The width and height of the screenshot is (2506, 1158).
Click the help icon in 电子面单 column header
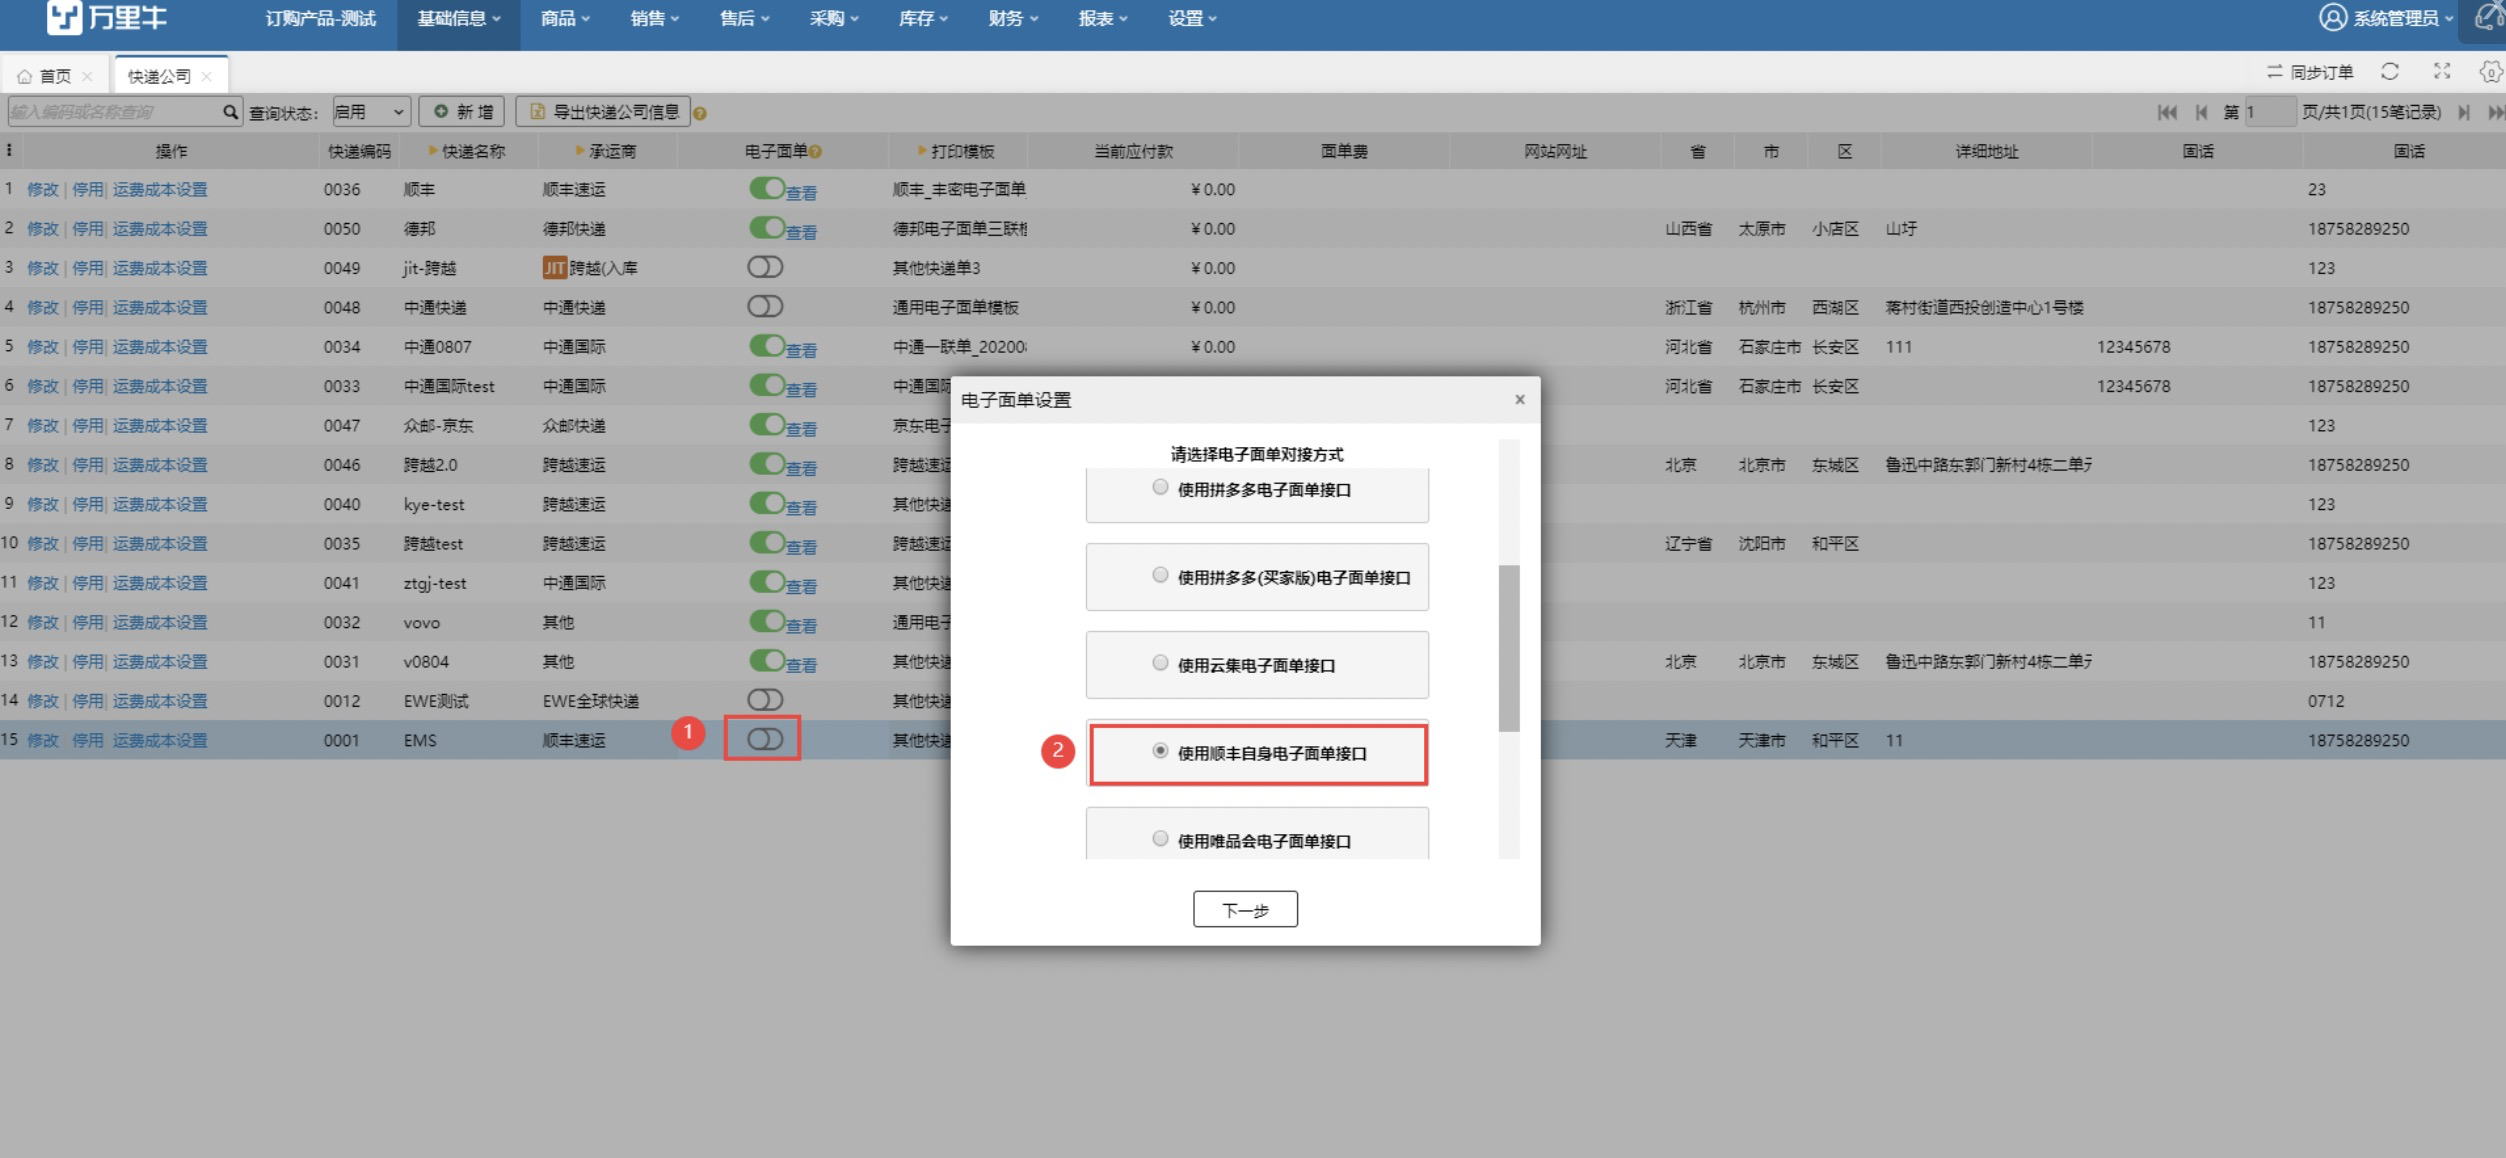(x=816, y=152)
